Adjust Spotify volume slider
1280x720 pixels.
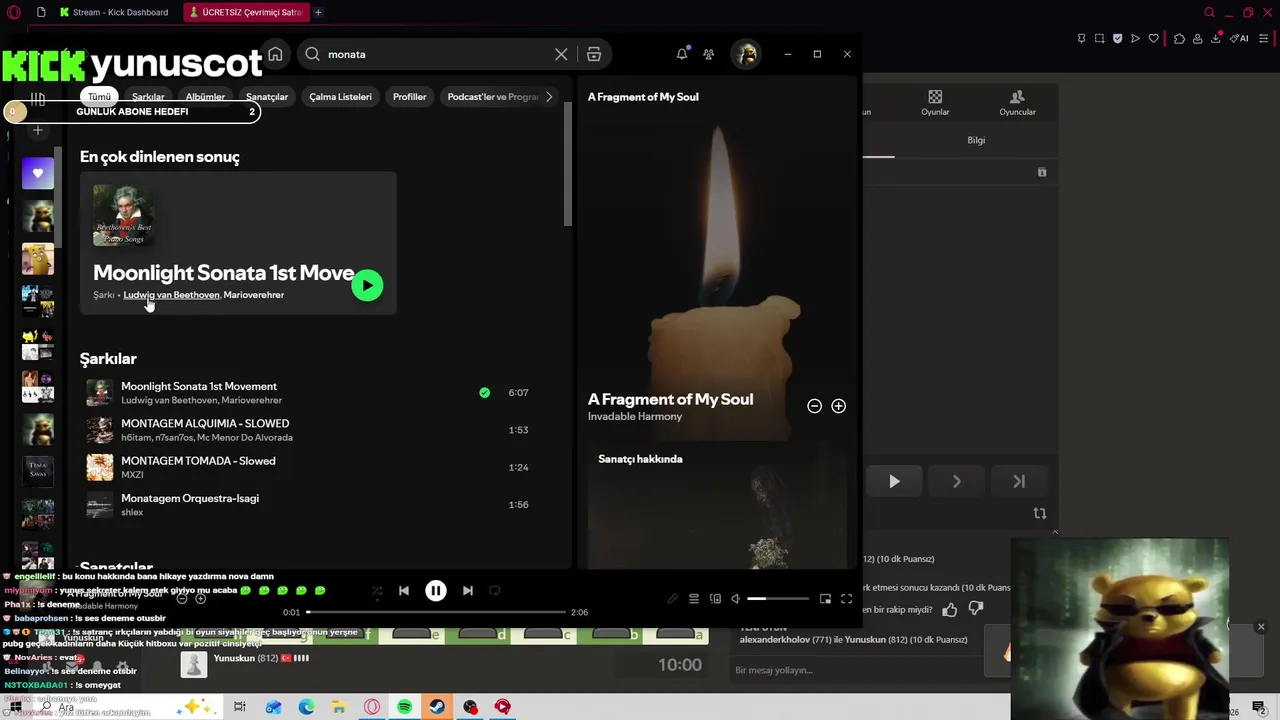click(778, 599)
